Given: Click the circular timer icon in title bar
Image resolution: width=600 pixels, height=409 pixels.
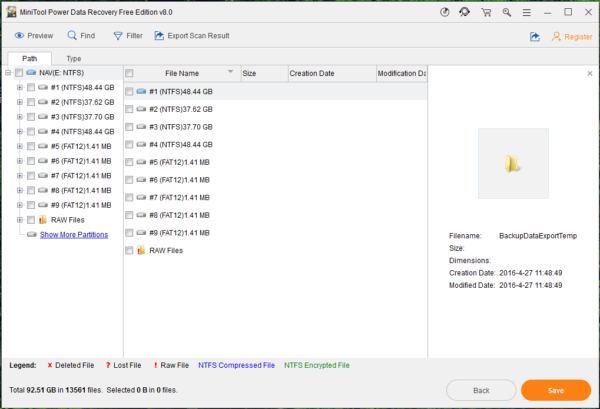Looking at the screenshot, I should pyautogui.click(x=444, y=12).
